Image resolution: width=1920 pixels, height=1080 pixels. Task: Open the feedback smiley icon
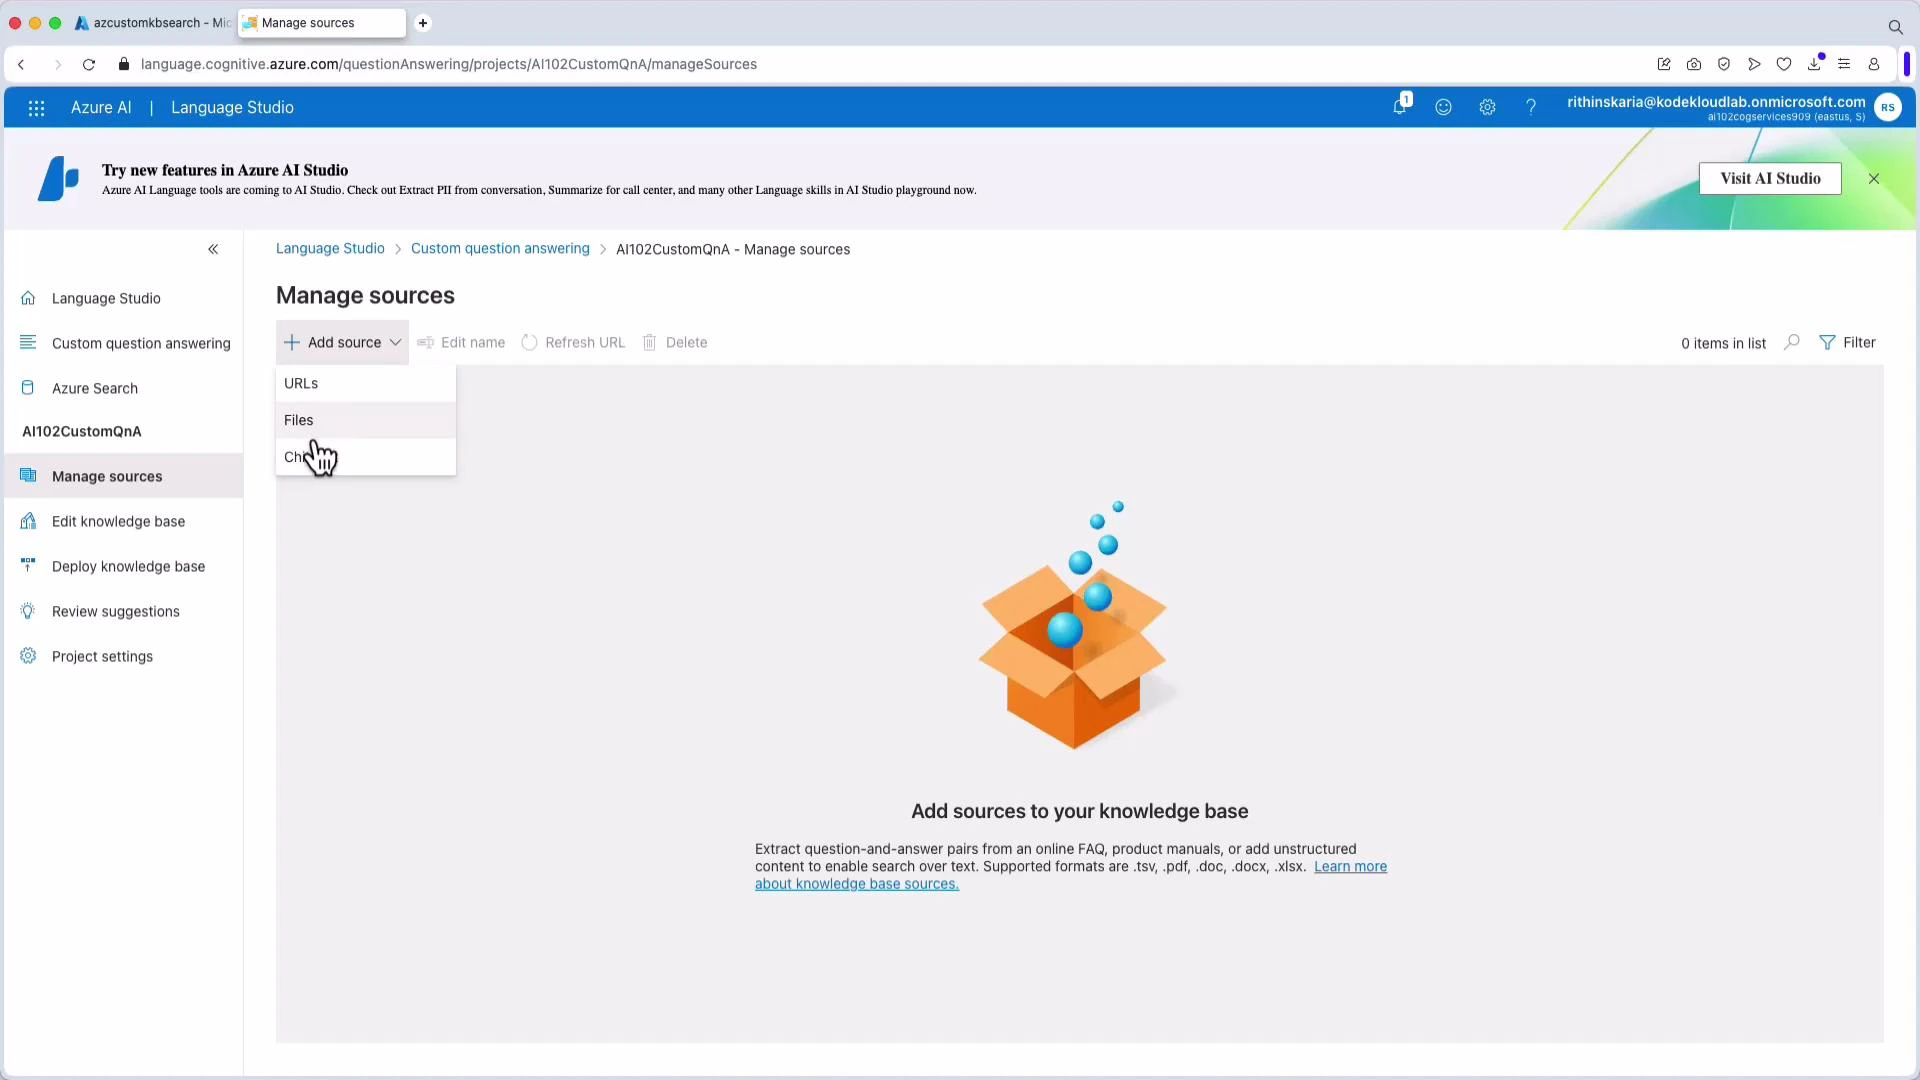pyautogui.click(x=1443, y=107)
